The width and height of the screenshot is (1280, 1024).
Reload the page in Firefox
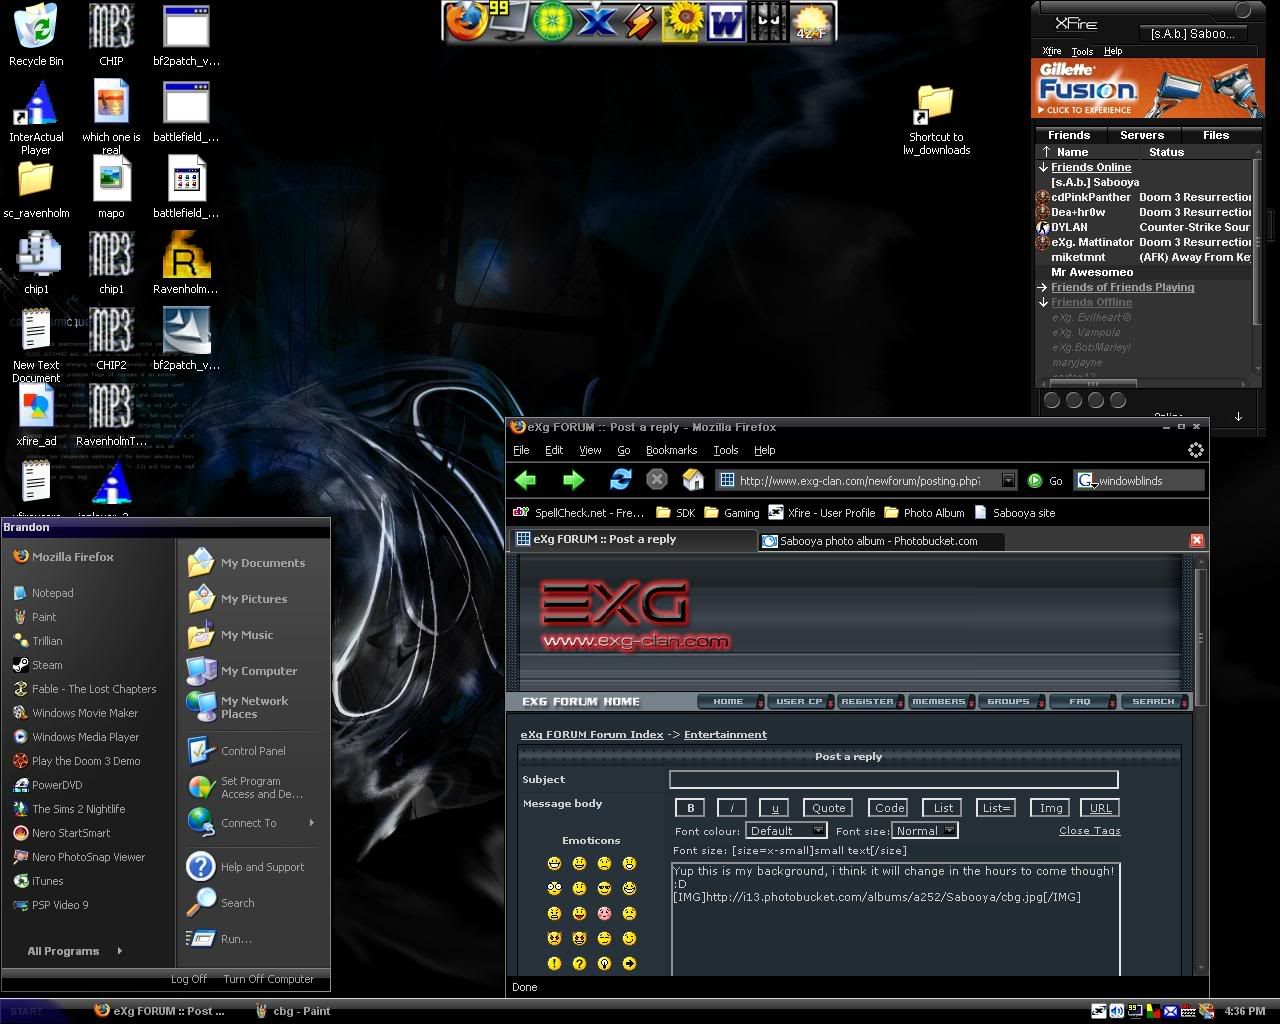(620, 480)
